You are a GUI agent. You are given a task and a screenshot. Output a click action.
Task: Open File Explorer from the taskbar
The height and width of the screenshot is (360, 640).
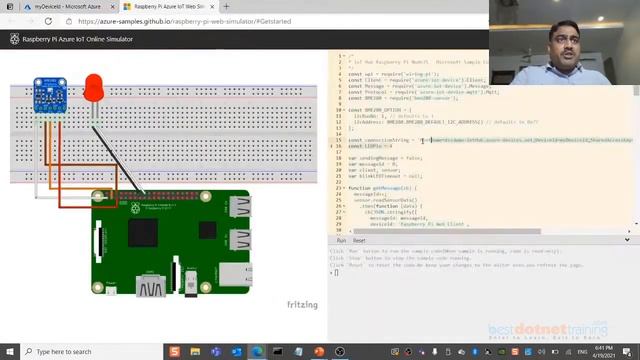pyautogui.click(x=195, y=351)
